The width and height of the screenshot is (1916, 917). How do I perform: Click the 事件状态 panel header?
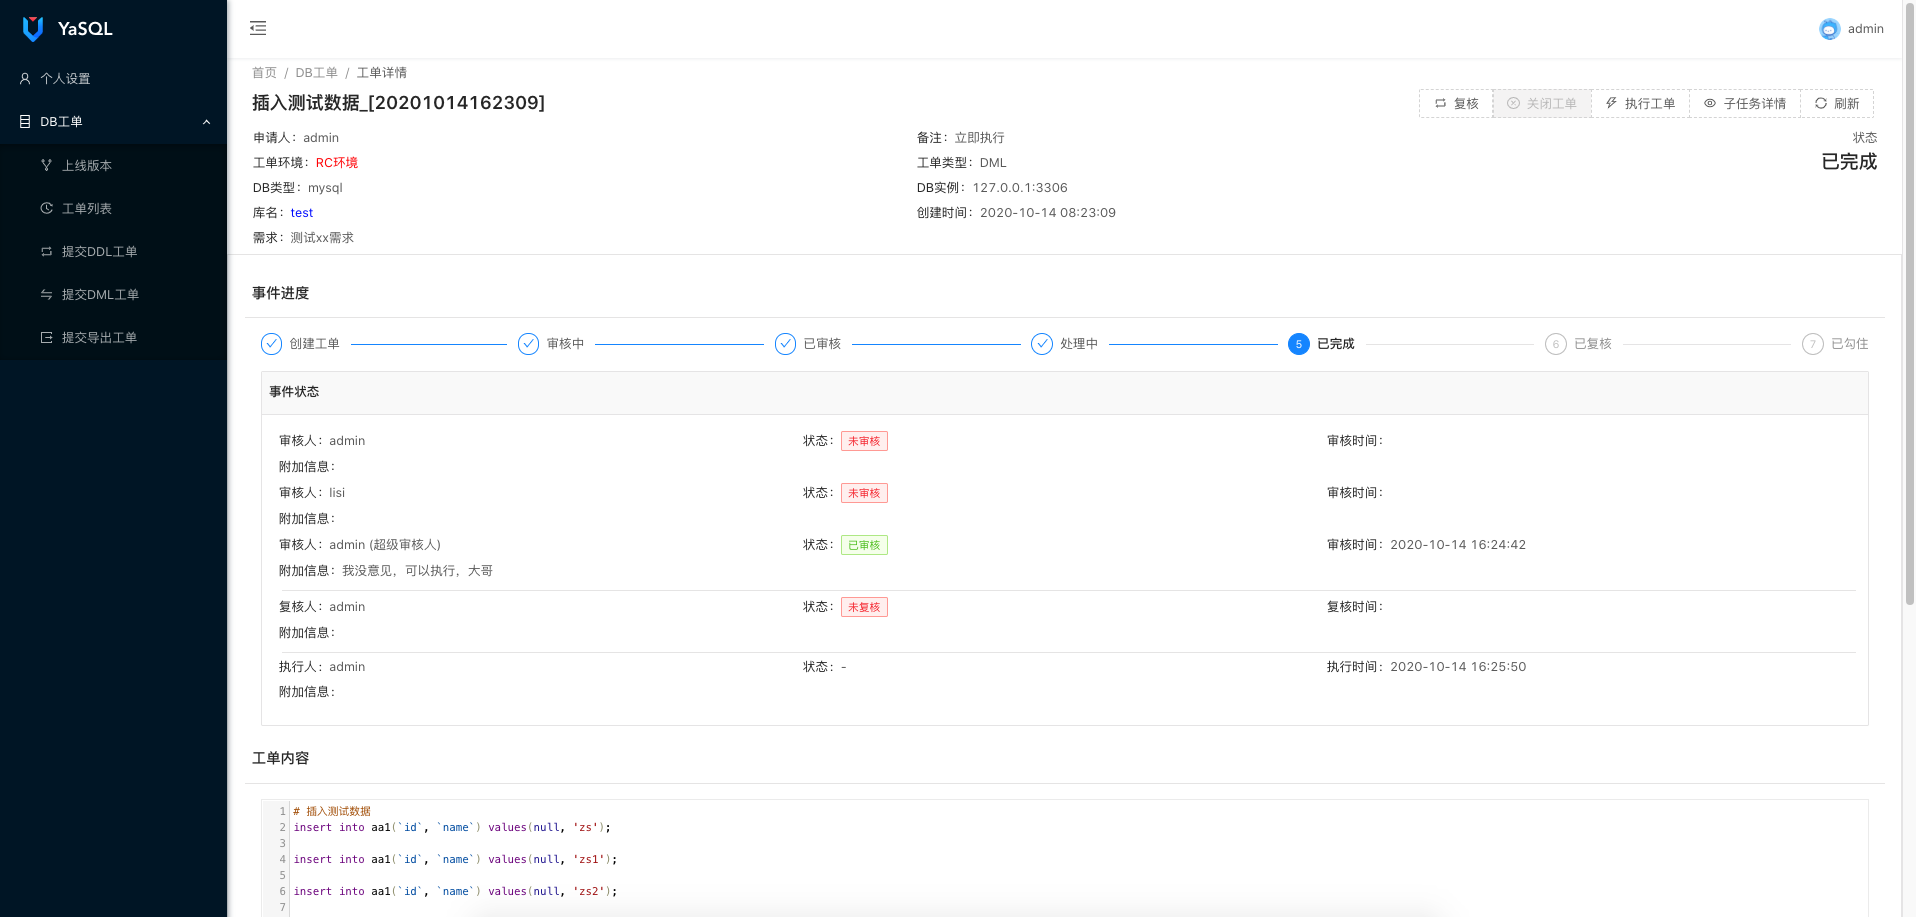[x=1064, y=392]
